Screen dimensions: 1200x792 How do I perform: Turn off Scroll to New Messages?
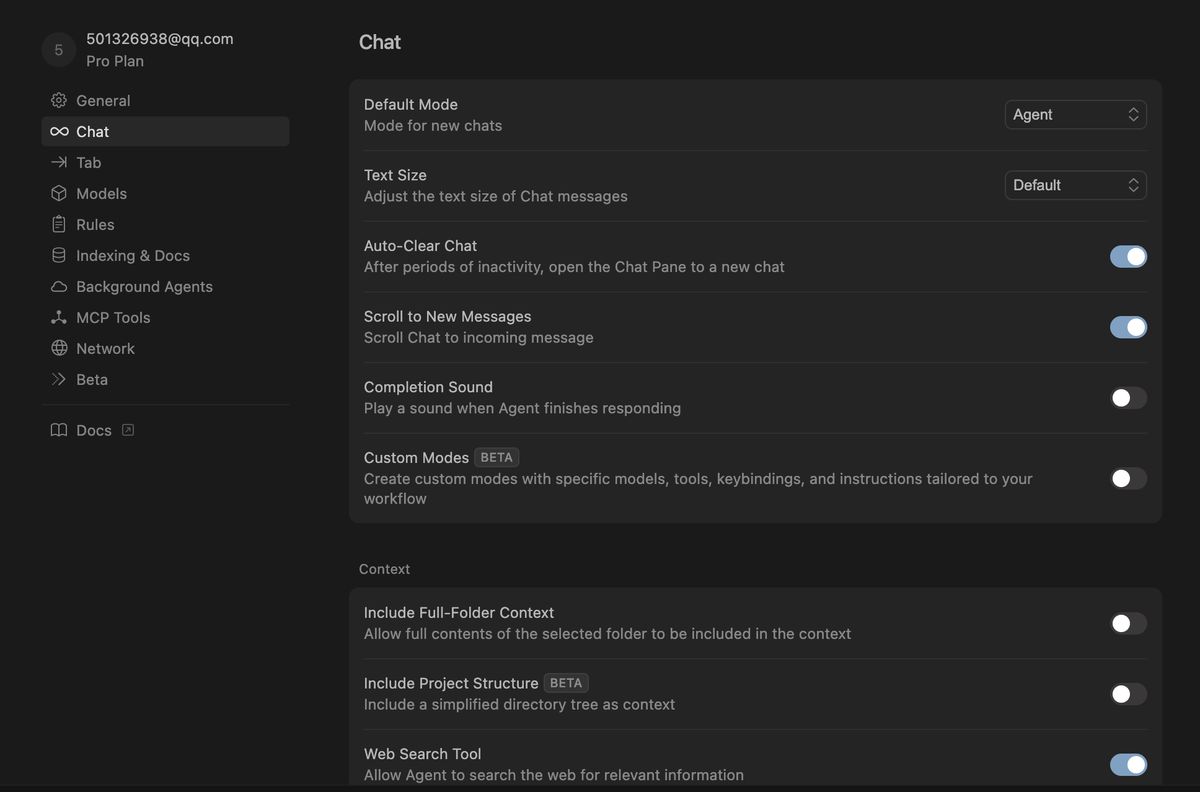coord(1128,326)
